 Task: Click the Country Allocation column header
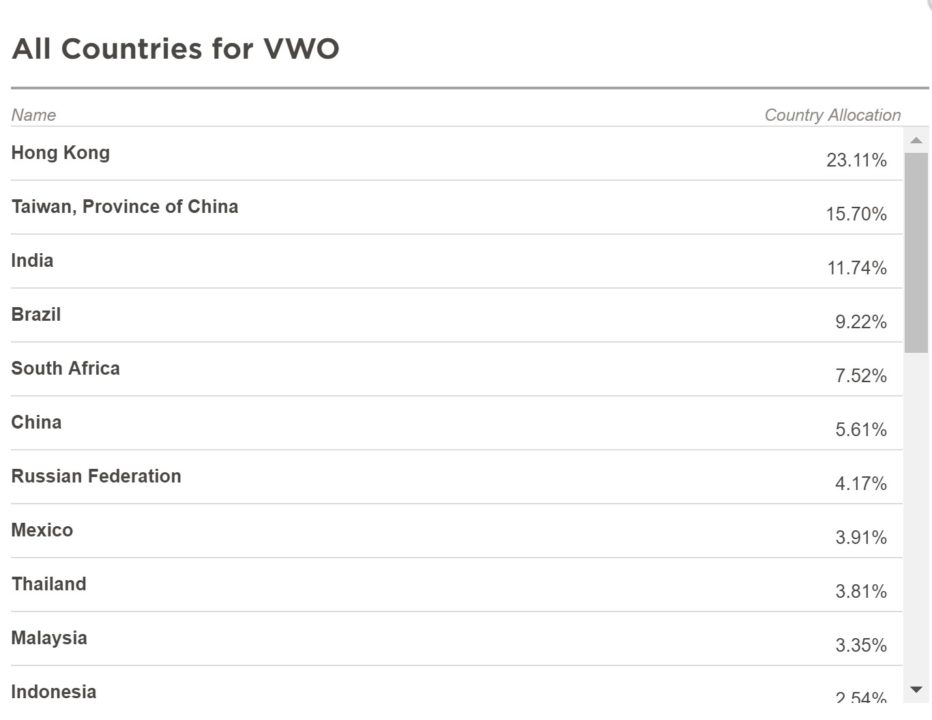(832, 115)
